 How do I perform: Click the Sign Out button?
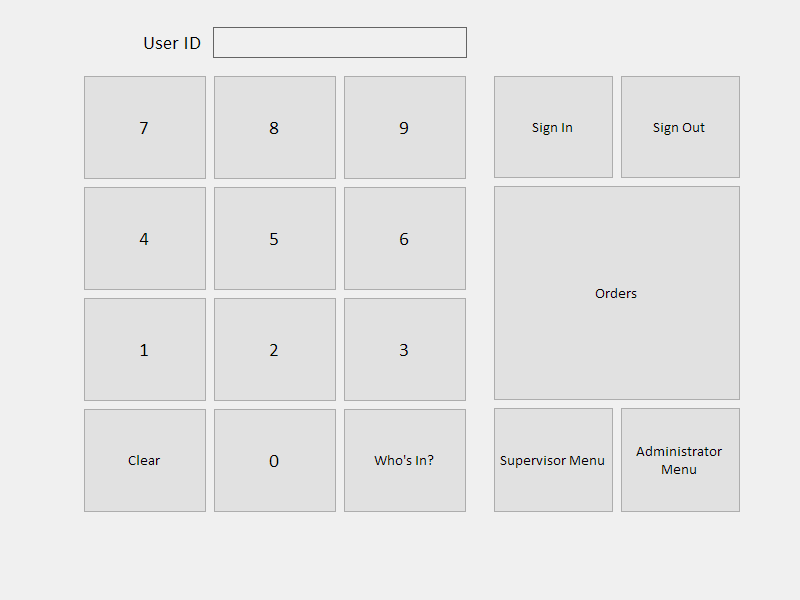click(x=679, y=128)
